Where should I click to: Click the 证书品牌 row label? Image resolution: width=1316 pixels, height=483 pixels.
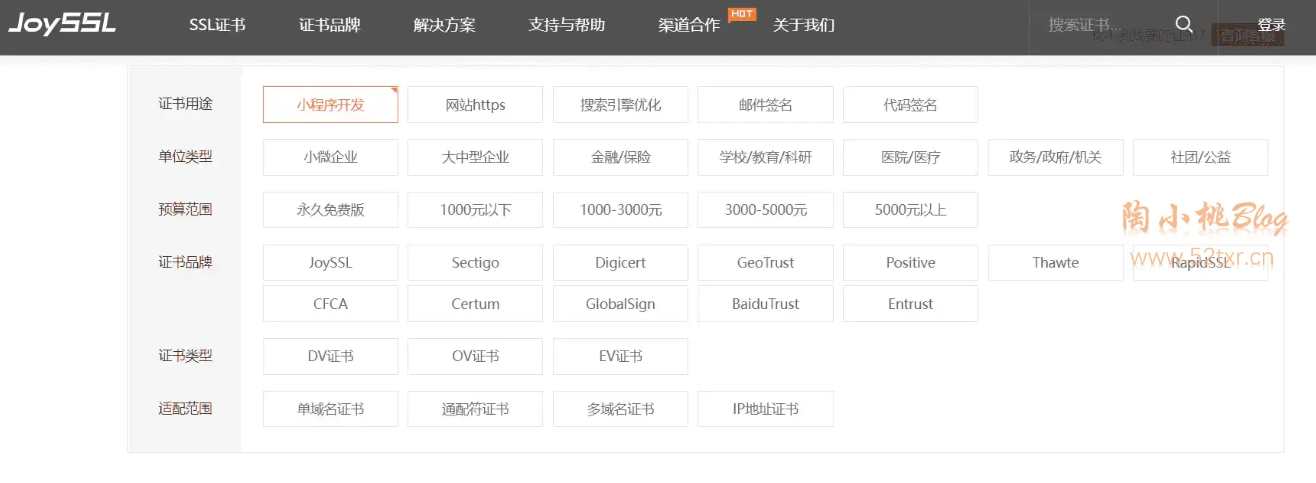point(185,262)
